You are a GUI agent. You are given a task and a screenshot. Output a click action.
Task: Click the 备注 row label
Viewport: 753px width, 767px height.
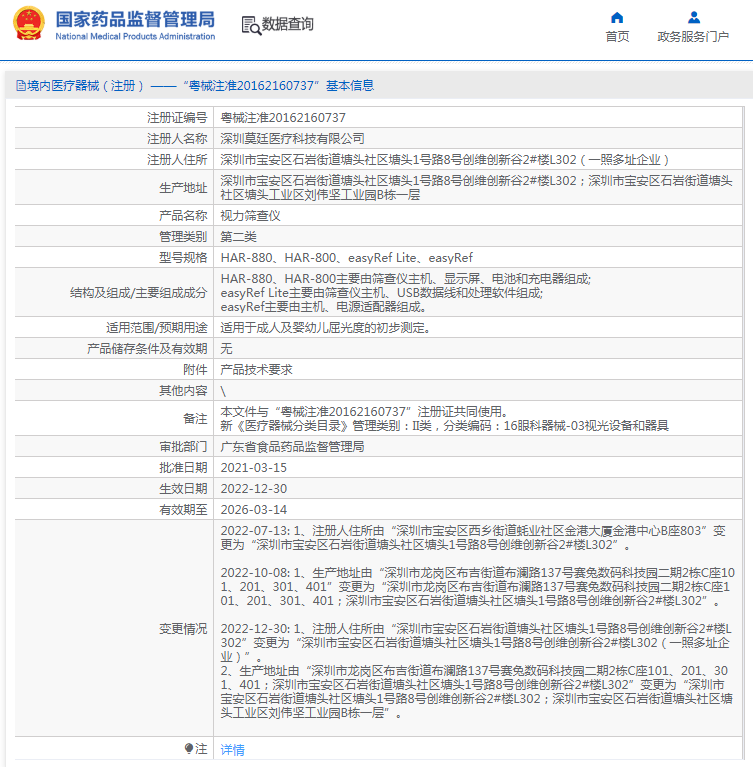click(x=195, y=419)
